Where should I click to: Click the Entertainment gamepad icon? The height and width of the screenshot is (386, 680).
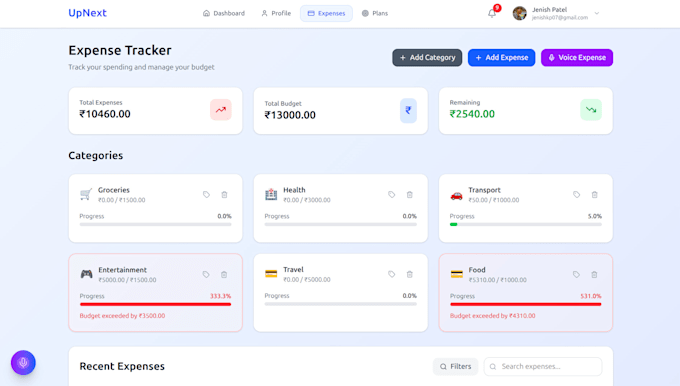tap(86, 274)
